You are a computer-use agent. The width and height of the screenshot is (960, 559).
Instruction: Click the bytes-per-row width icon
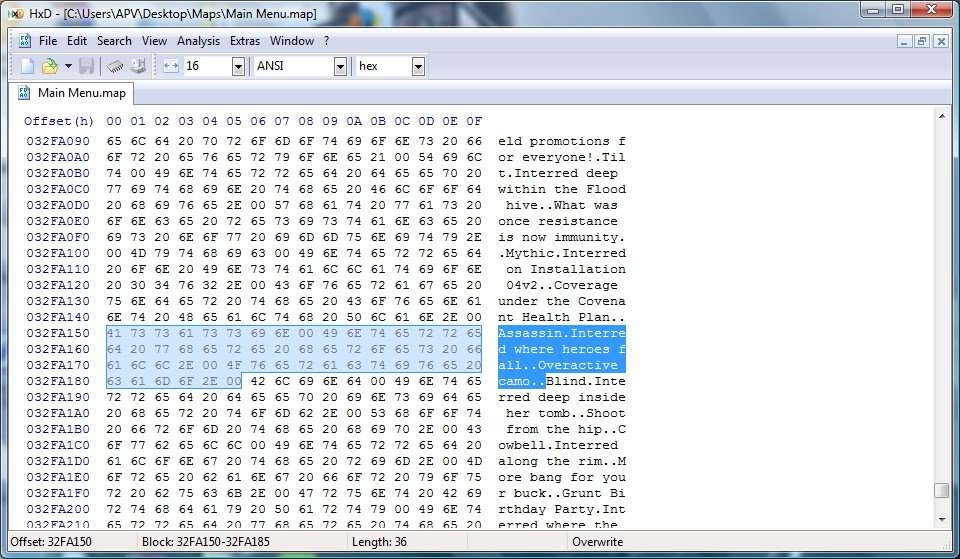(170, 66)
